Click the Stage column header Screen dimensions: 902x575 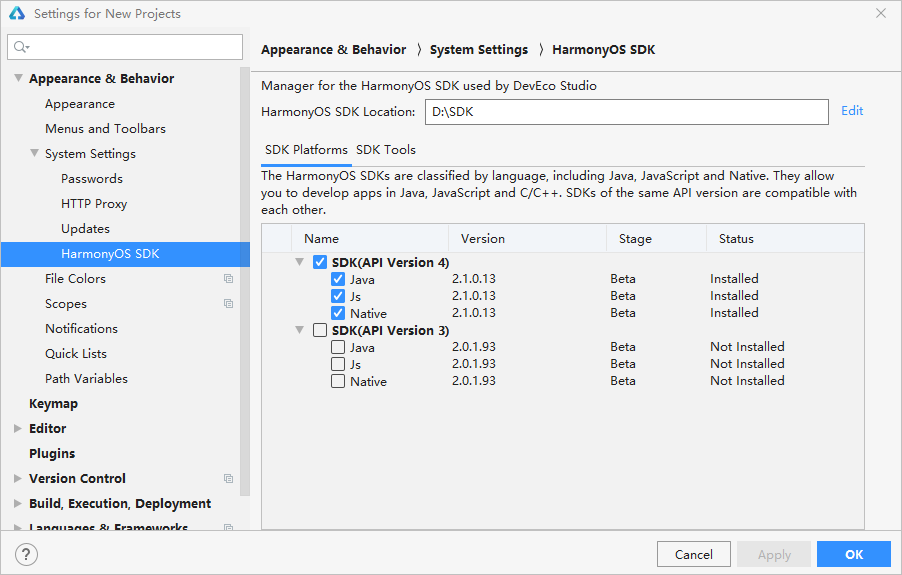(656, 239)
